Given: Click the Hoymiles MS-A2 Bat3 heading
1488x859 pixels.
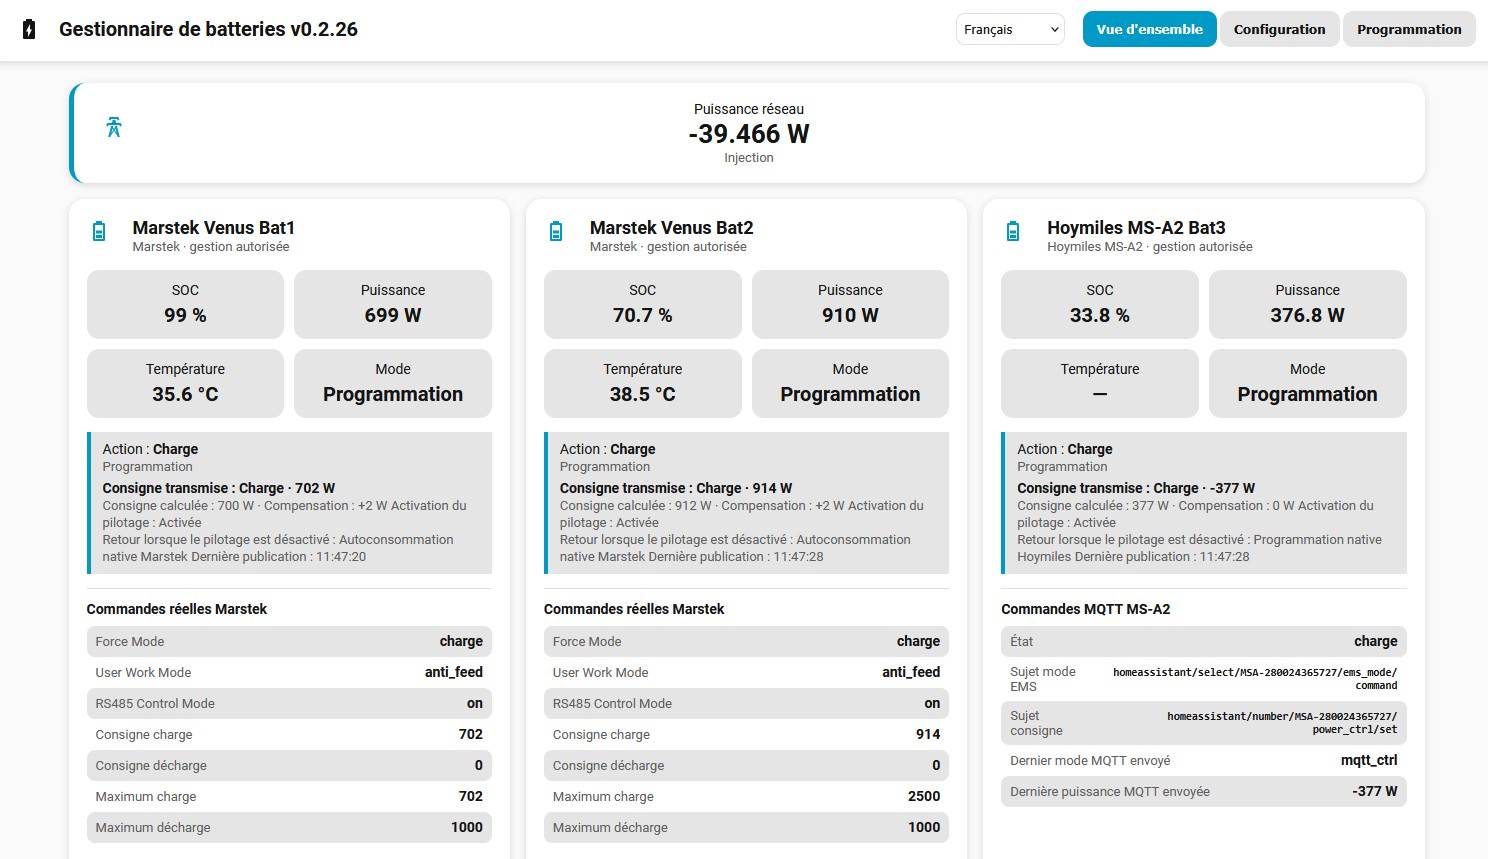Looking at the screenshot, I should [x=1136, y=228].
